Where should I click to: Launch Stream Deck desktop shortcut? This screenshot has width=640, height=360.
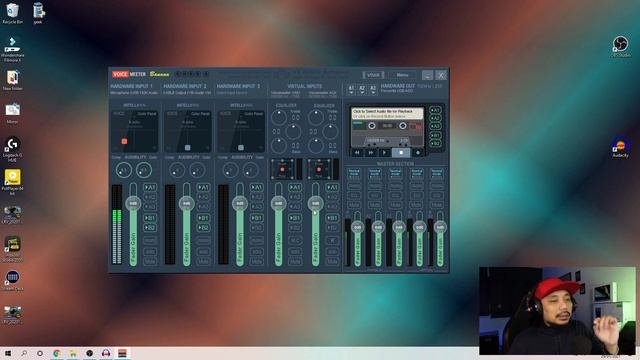pyautogui.click(x=13, y=280)
